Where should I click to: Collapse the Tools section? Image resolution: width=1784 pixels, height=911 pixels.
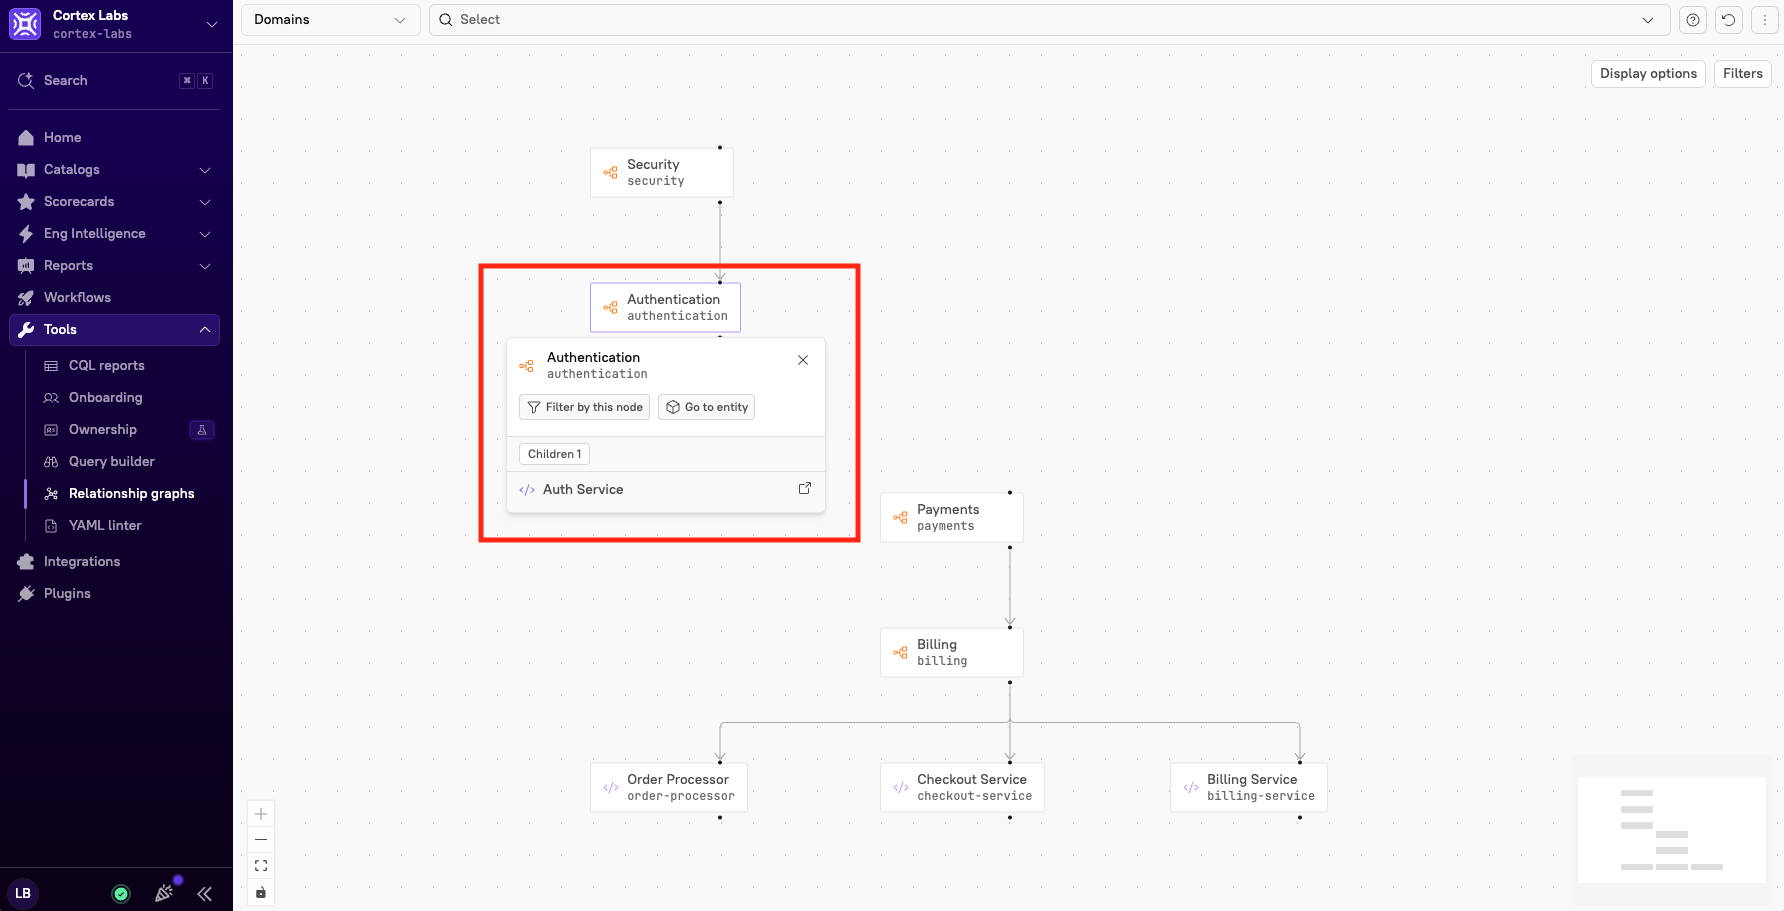116,330
